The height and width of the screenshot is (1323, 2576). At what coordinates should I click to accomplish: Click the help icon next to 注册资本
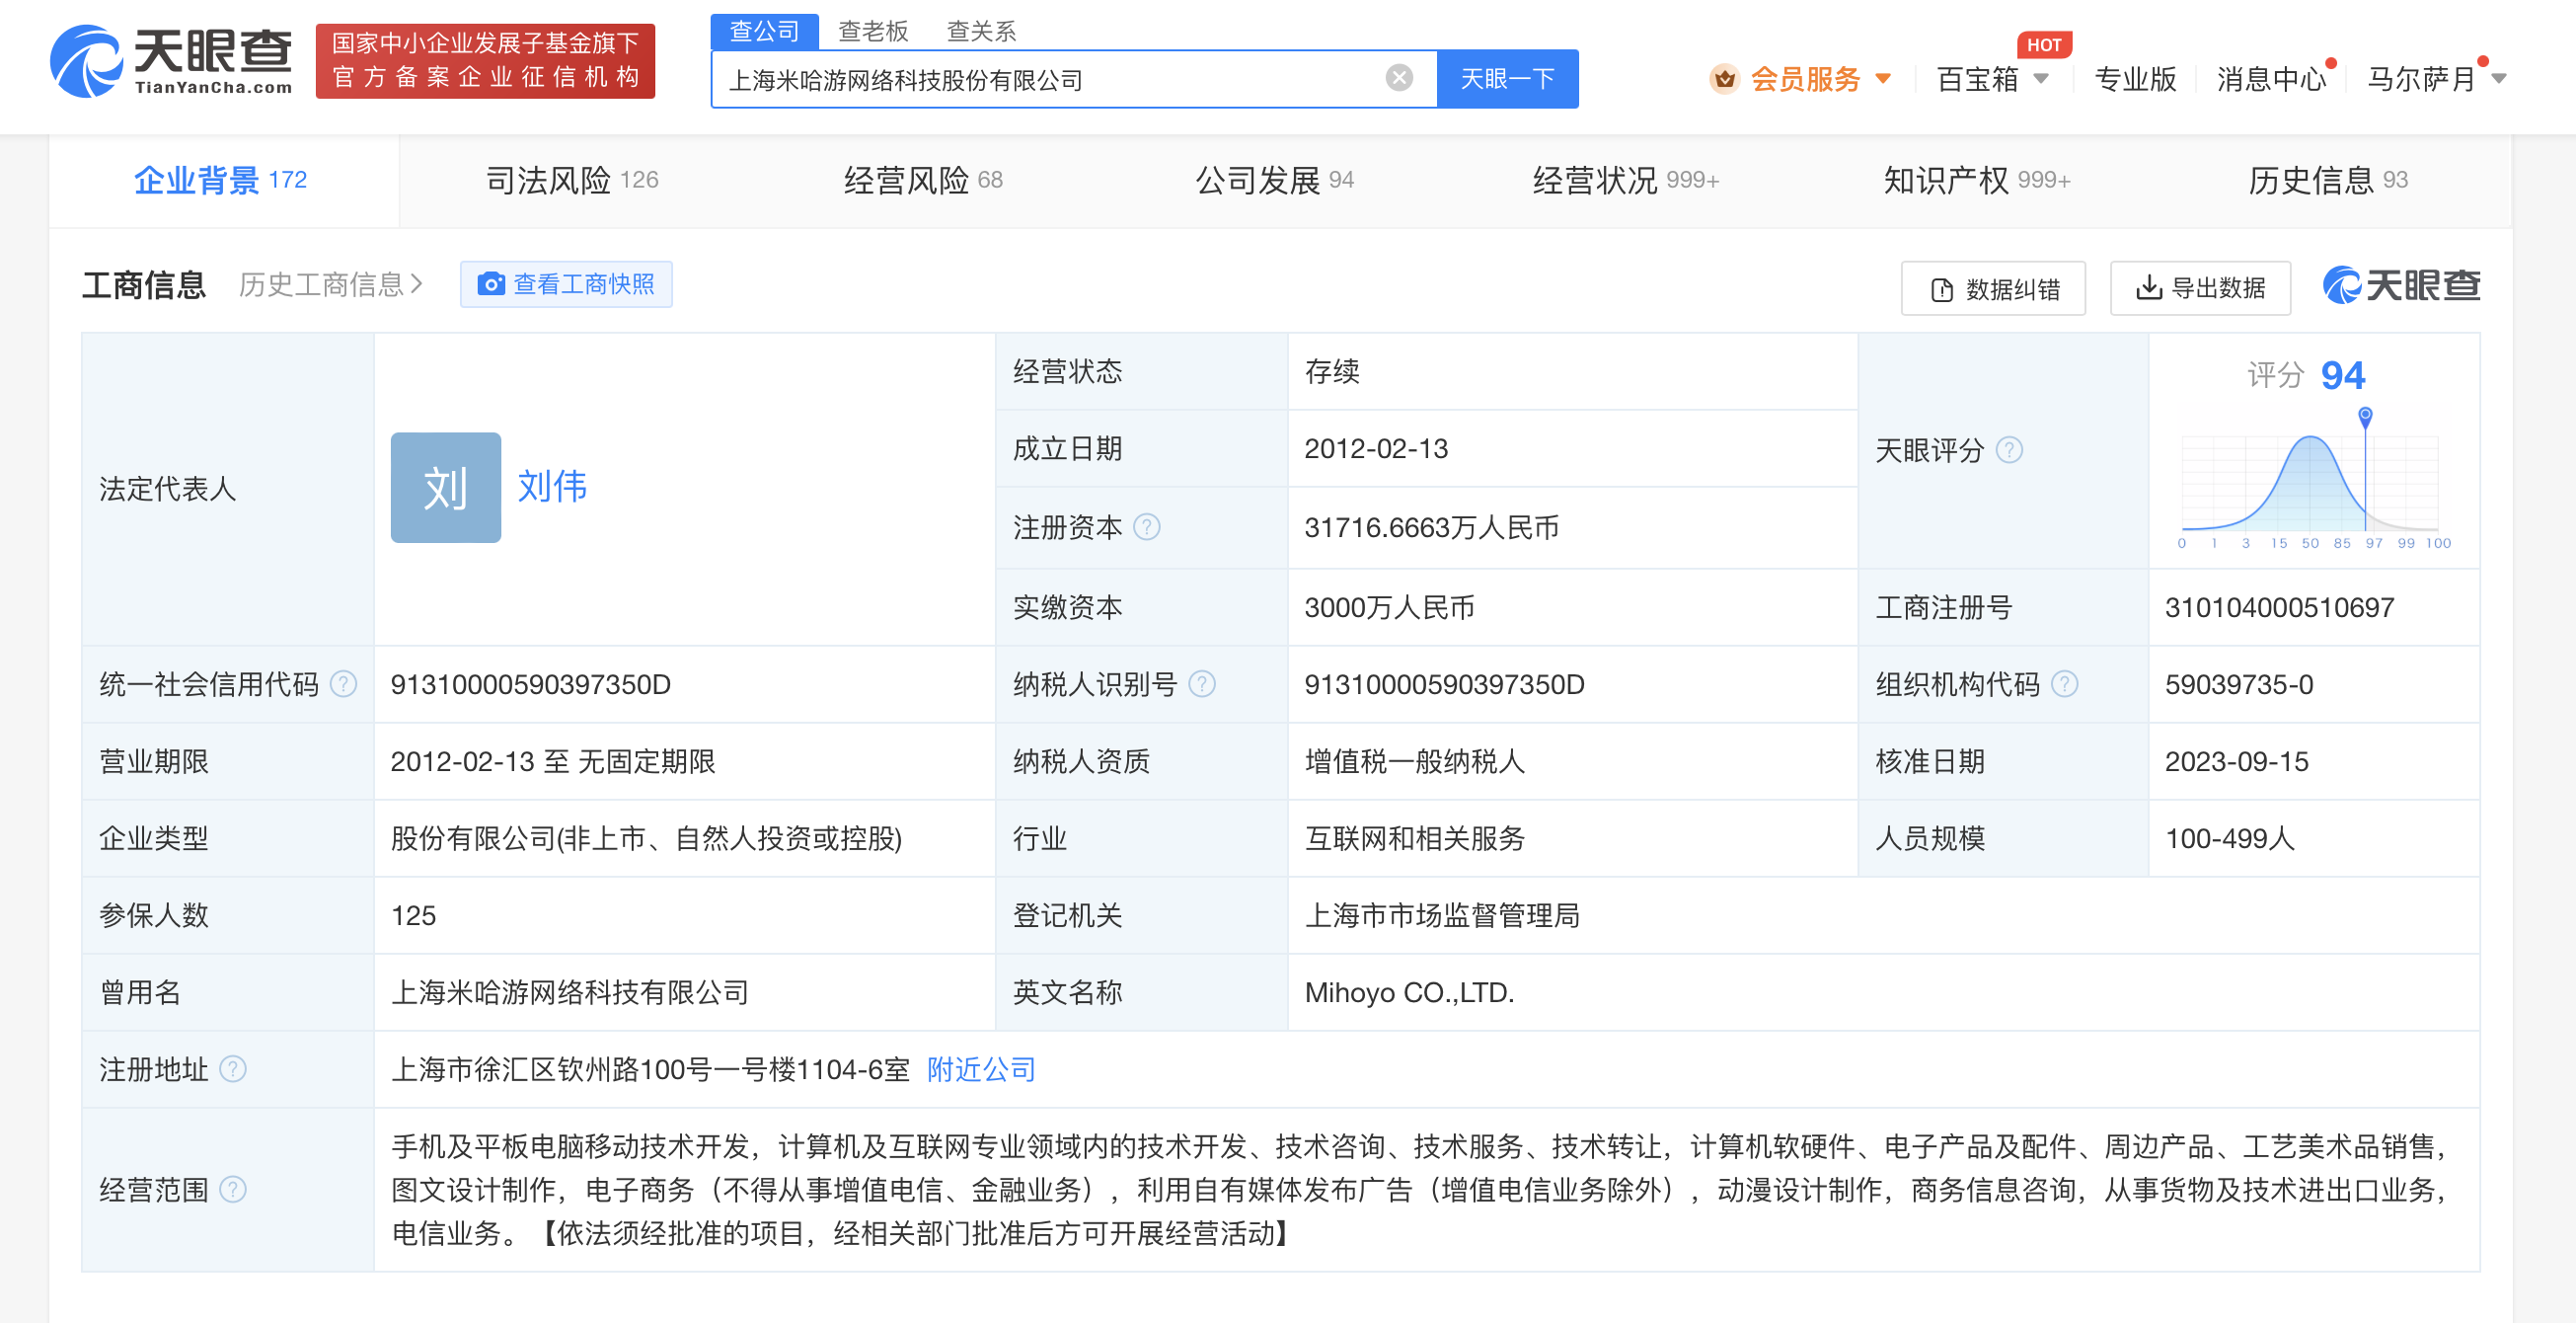point(1147,527)
